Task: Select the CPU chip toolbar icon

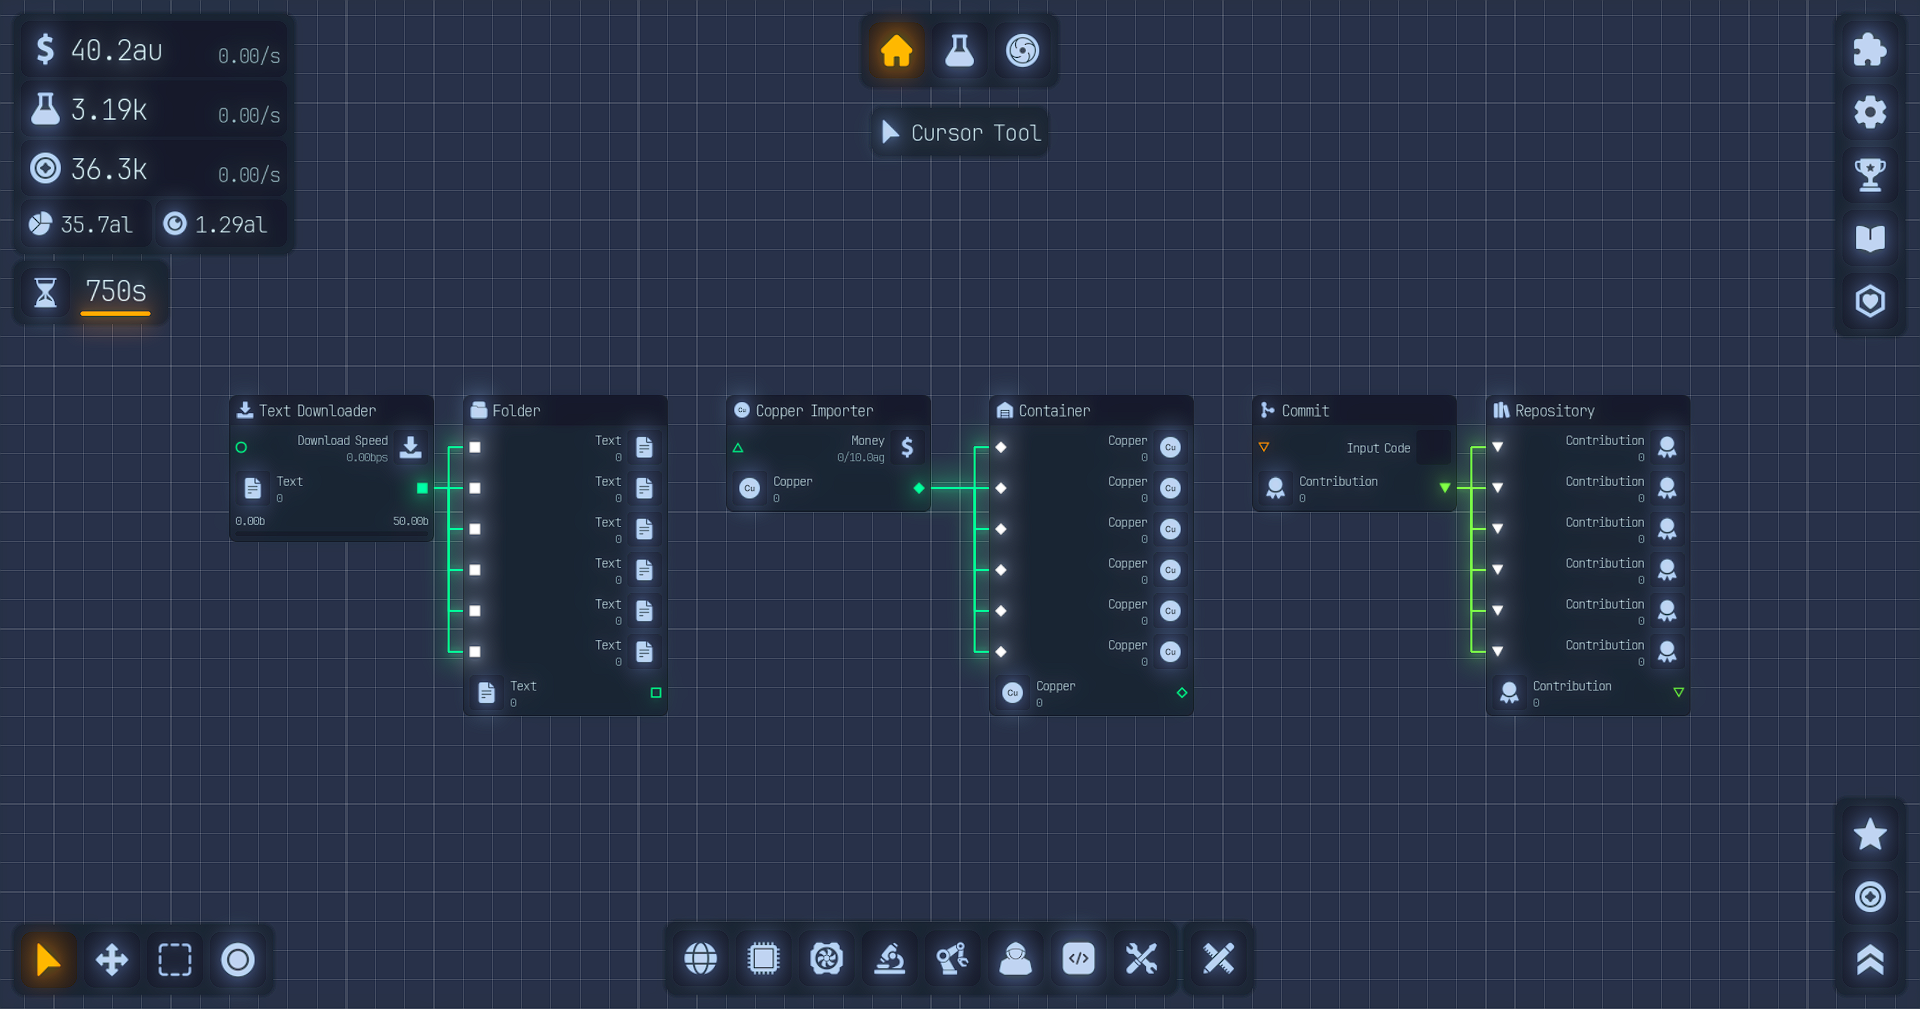Action: [763, 959]
